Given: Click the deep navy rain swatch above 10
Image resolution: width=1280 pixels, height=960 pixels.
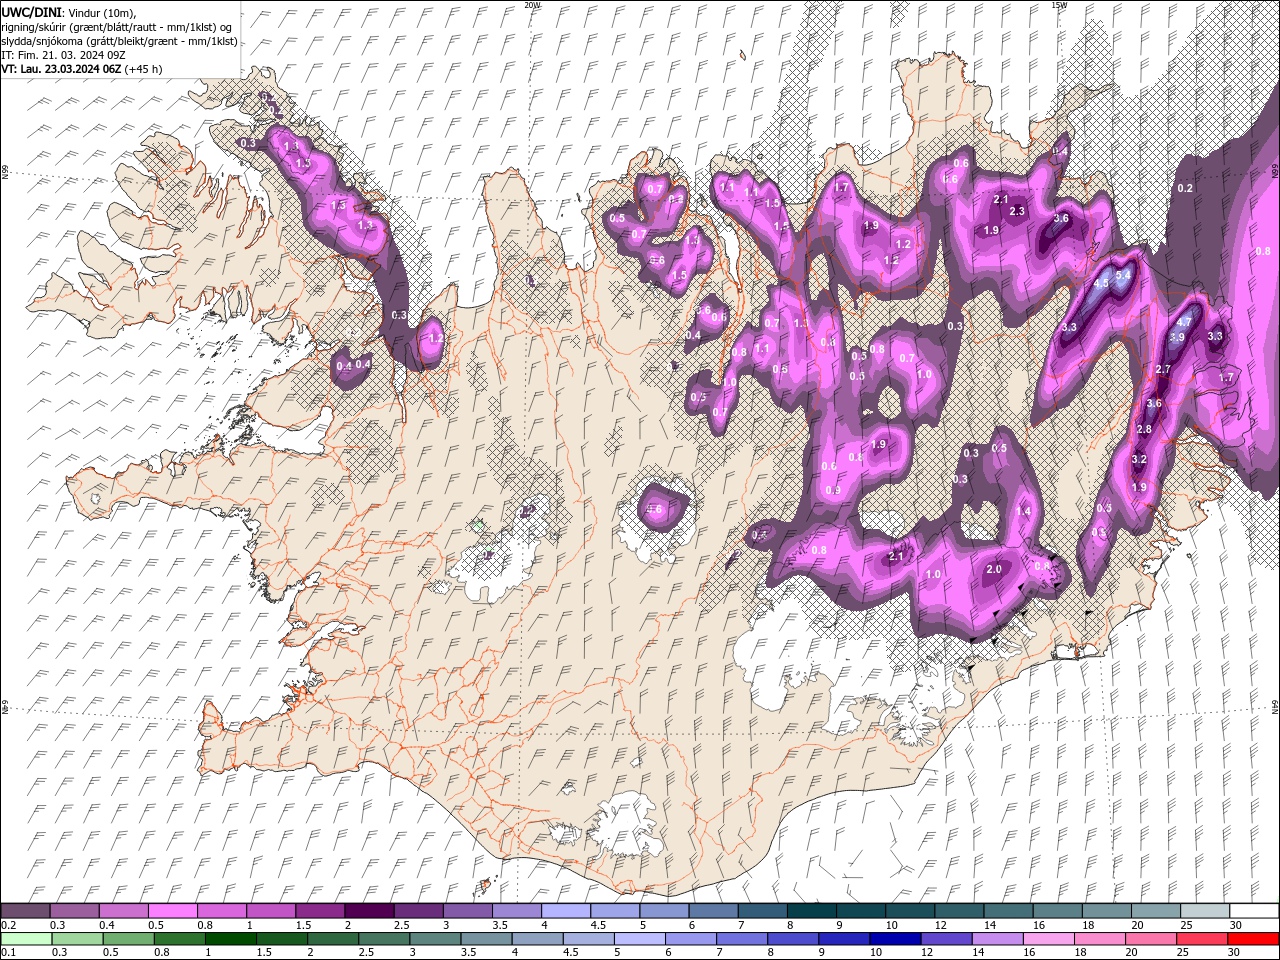Looking at the screenshot, I should pos(896,939).
